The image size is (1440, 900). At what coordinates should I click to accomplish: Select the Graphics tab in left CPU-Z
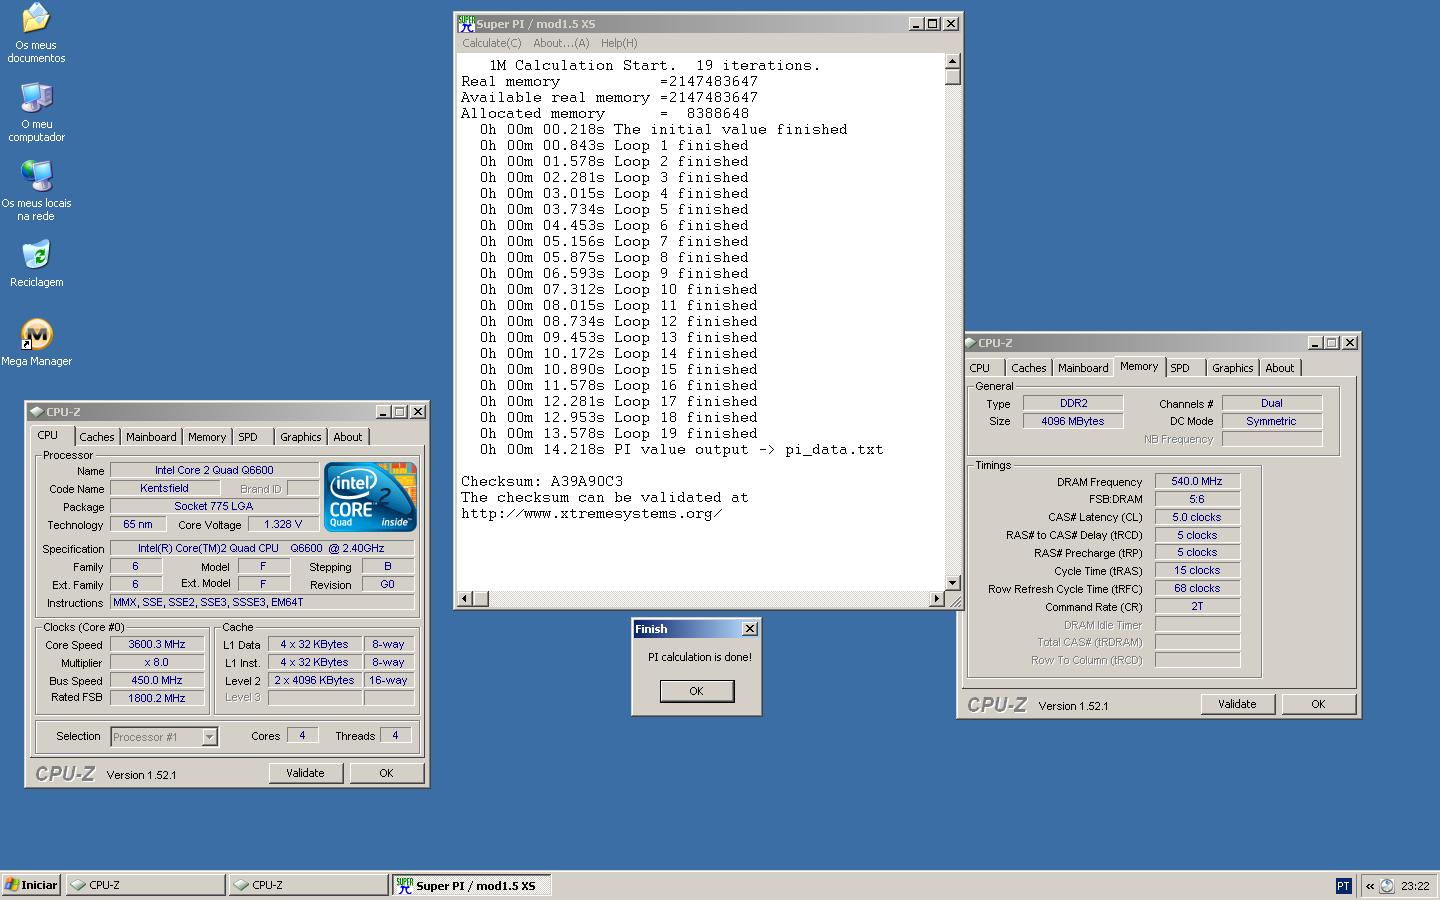pos(301,437)
